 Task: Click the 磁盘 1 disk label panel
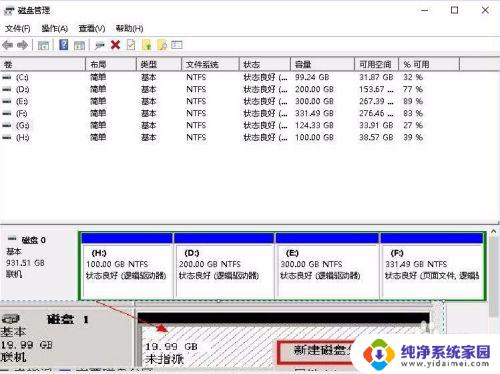(67, 337)
